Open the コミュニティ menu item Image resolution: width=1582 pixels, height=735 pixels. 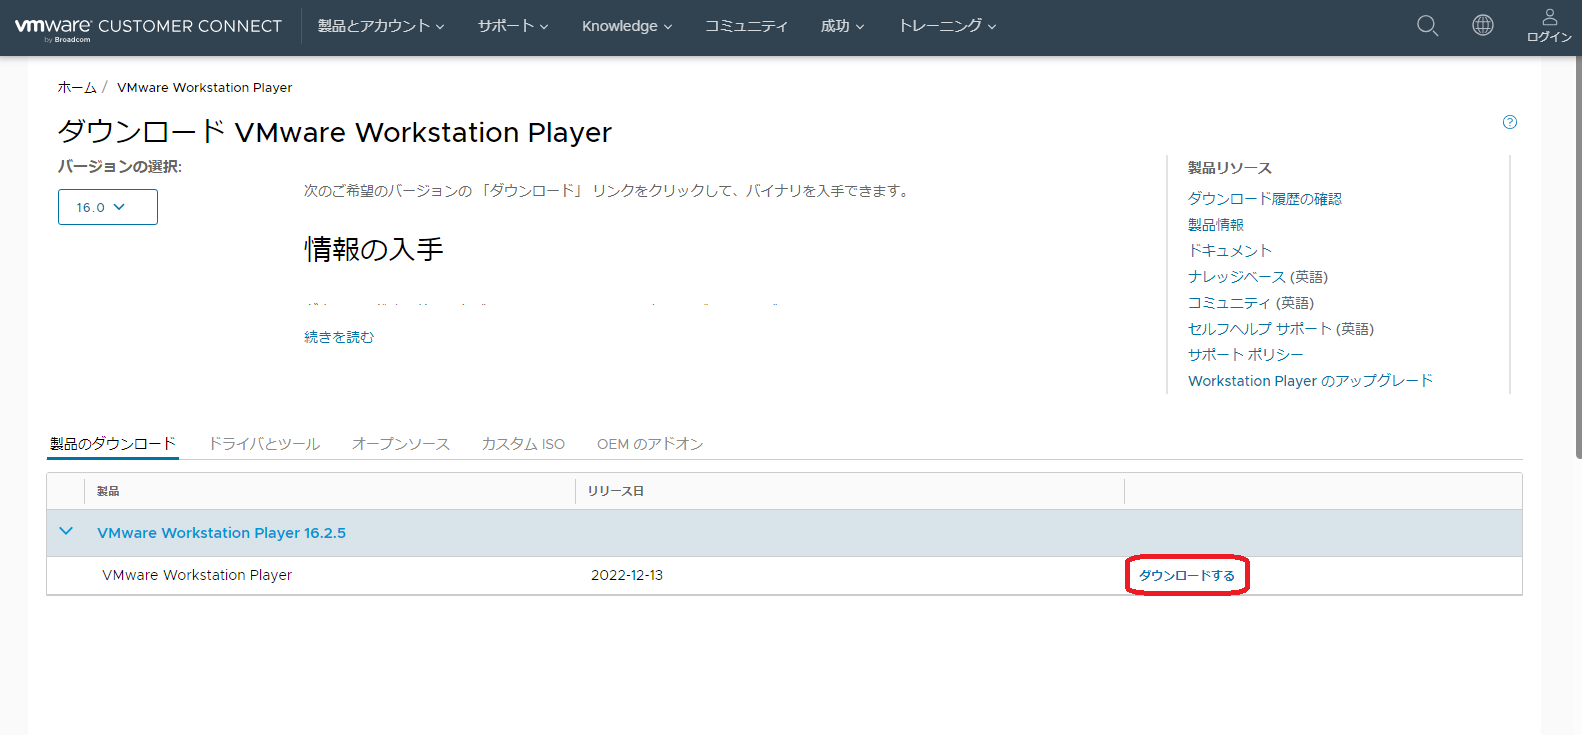point(746,26)
